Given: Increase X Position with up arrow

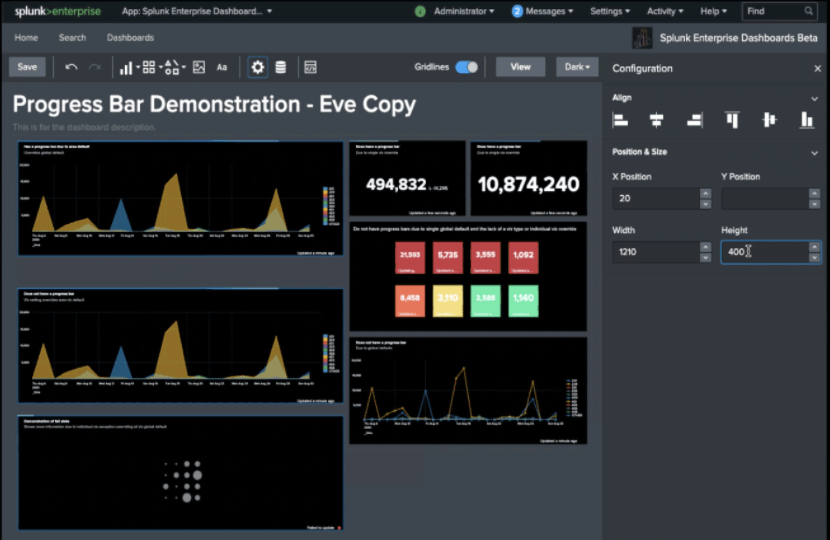Looking at the screenshot, I should coord(705,193).
